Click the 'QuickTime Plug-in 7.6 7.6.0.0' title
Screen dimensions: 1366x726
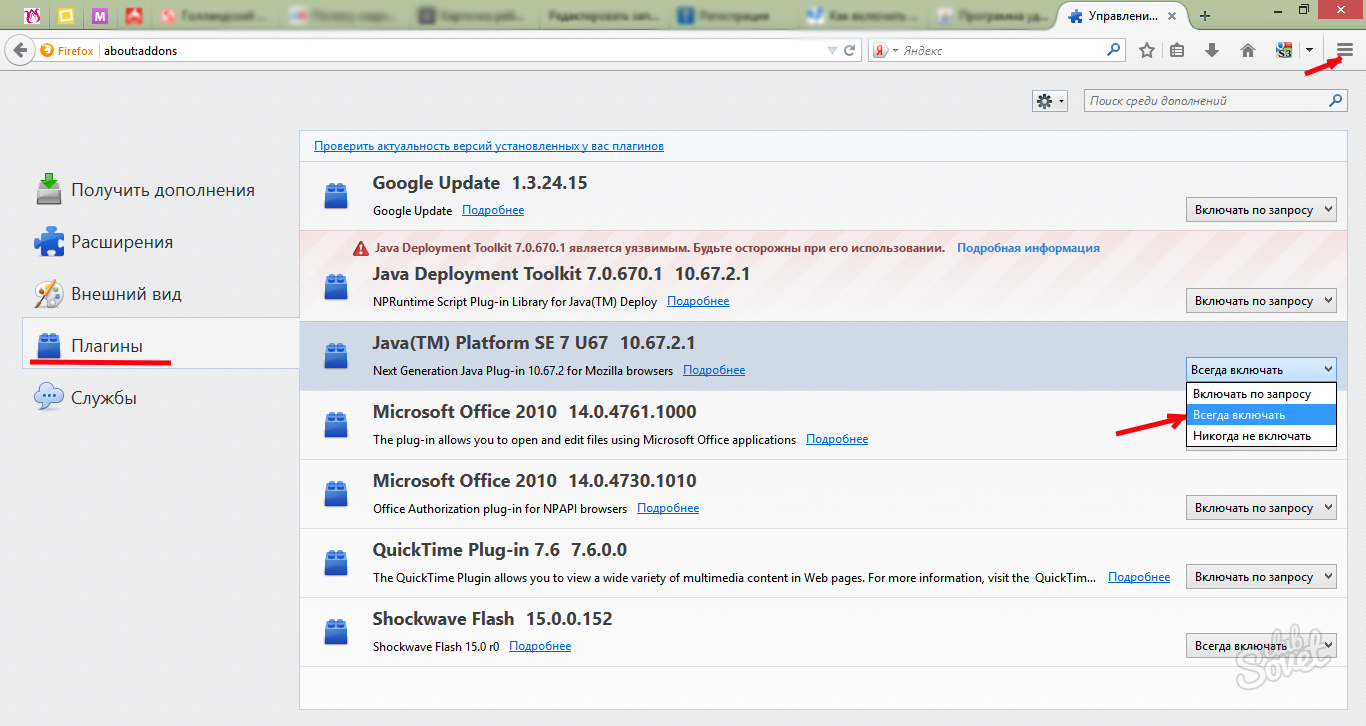click(500, 550)
